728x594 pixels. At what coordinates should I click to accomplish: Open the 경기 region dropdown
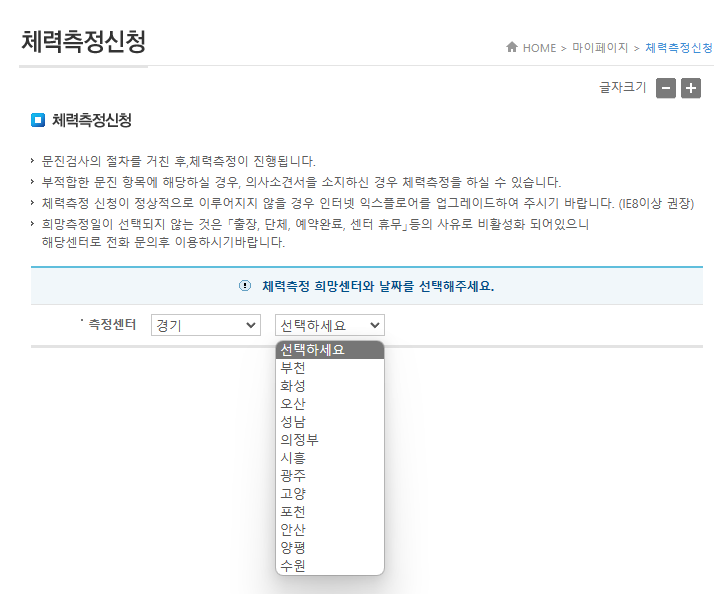206,325
